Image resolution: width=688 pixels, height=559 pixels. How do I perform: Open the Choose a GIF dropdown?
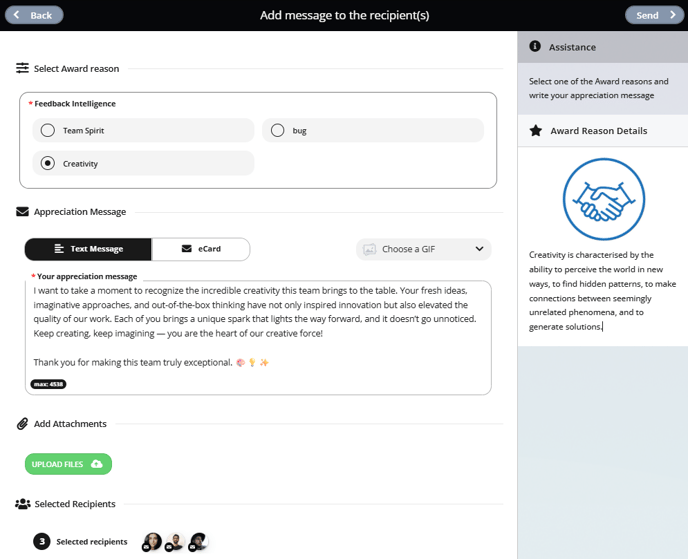(x=423, y=249)
